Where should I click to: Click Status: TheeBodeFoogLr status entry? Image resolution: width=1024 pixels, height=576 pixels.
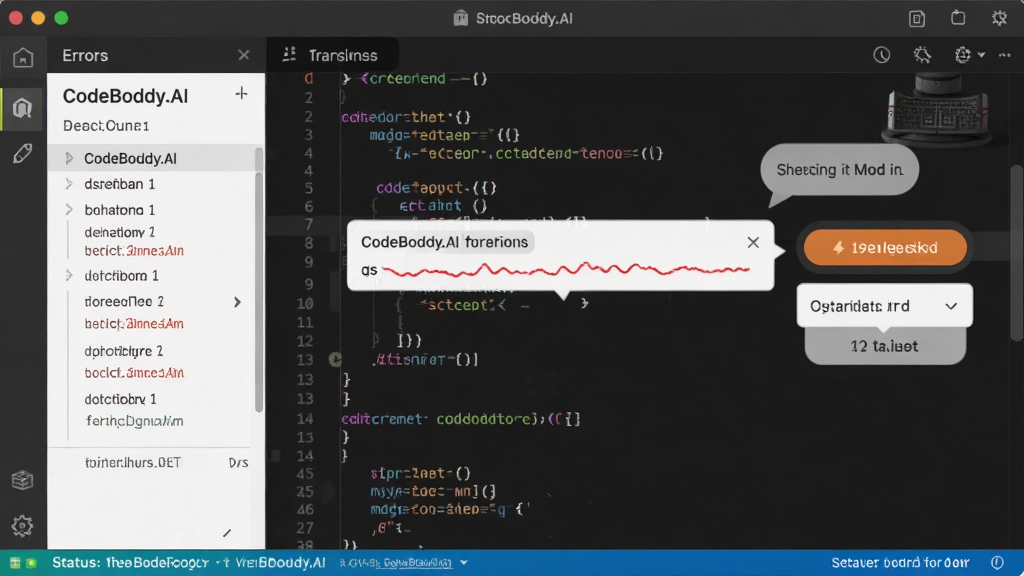tap(131, 563)
